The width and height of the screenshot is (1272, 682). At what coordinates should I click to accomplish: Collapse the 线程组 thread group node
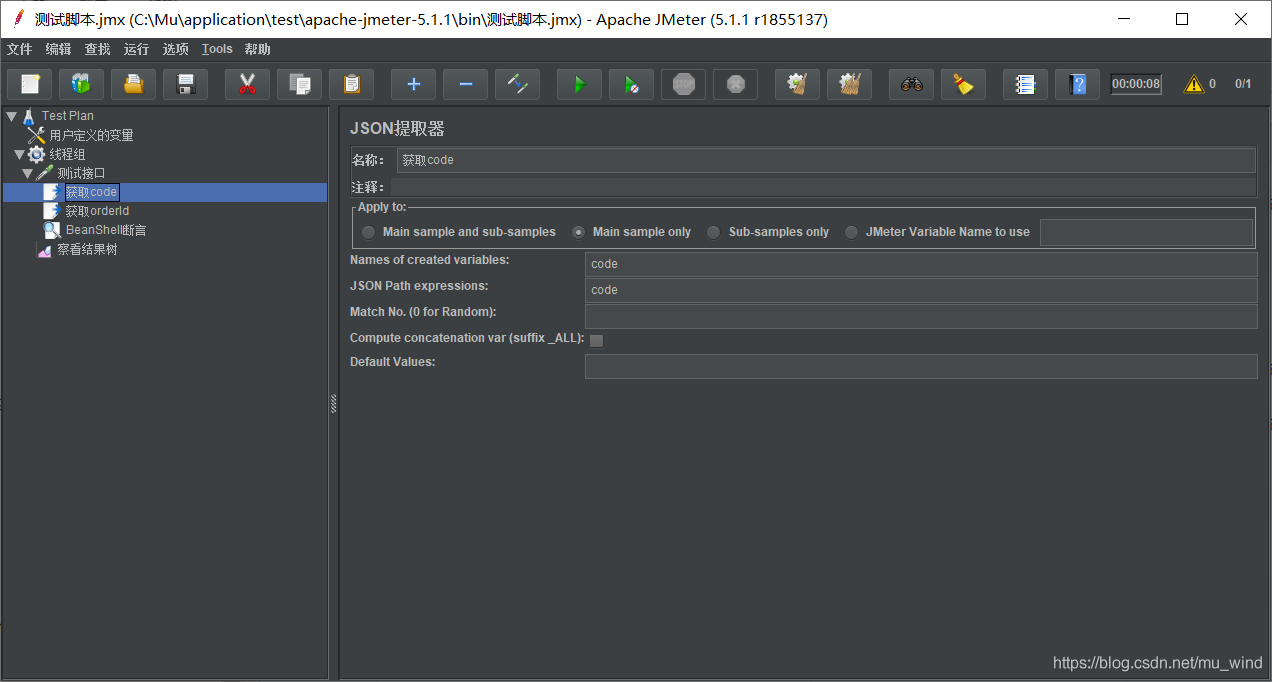[19, 154]
